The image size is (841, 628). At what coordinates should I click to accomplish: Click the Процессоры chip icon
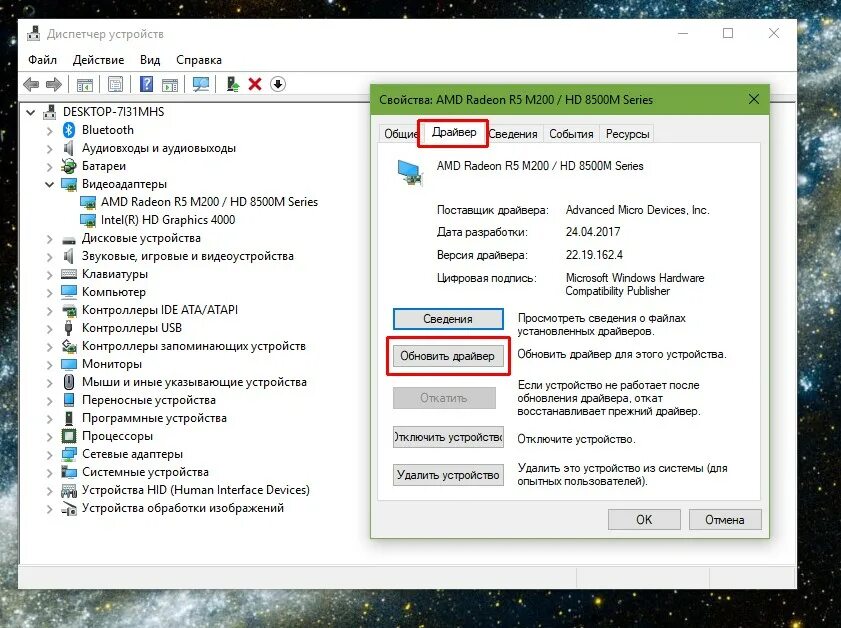(69, 436)
